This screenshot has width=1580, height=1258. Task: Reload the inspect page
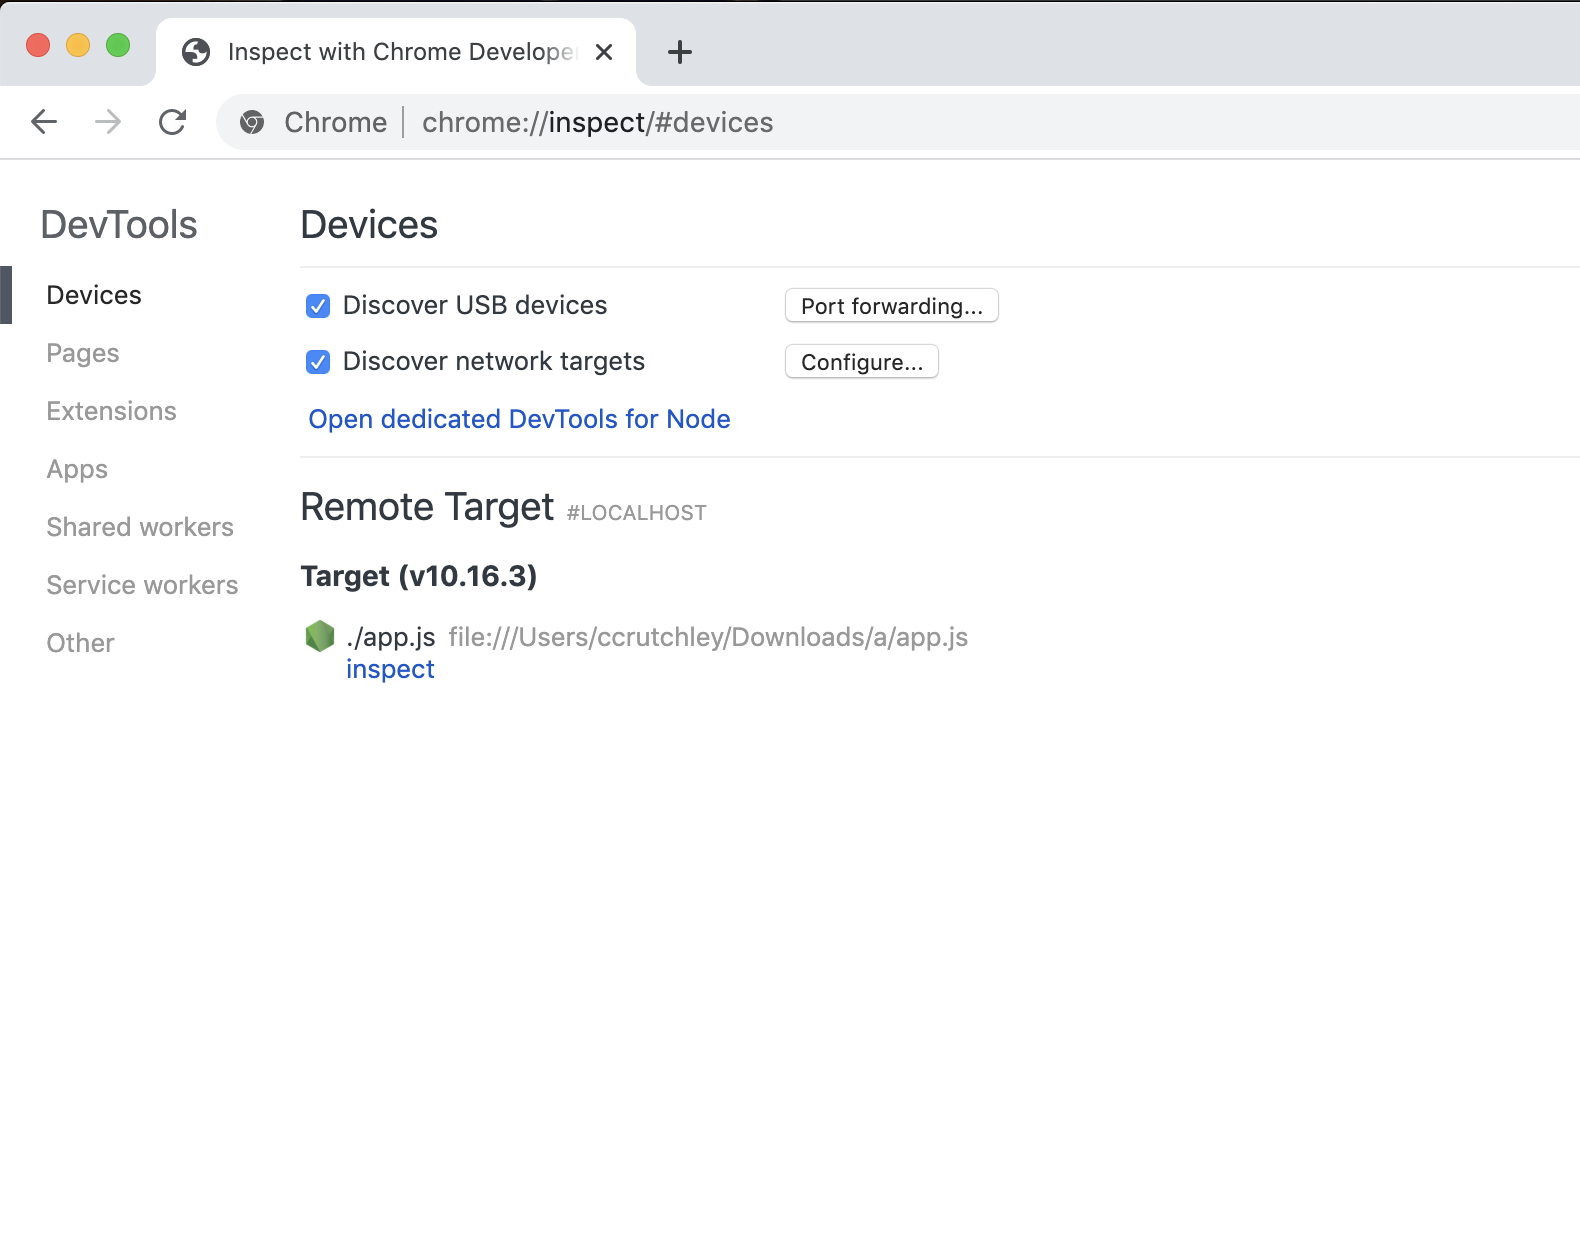pyautogui.click(x=173, y=122)
